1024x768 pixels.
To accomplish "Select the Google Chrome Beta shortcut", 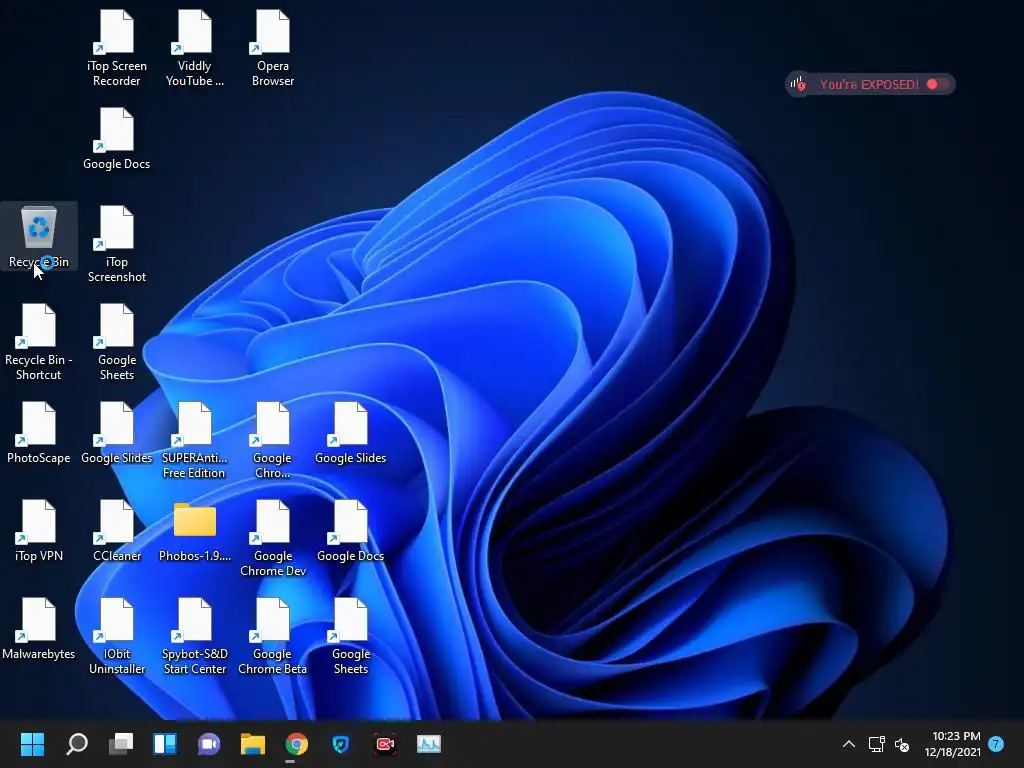I will (273, 637).
